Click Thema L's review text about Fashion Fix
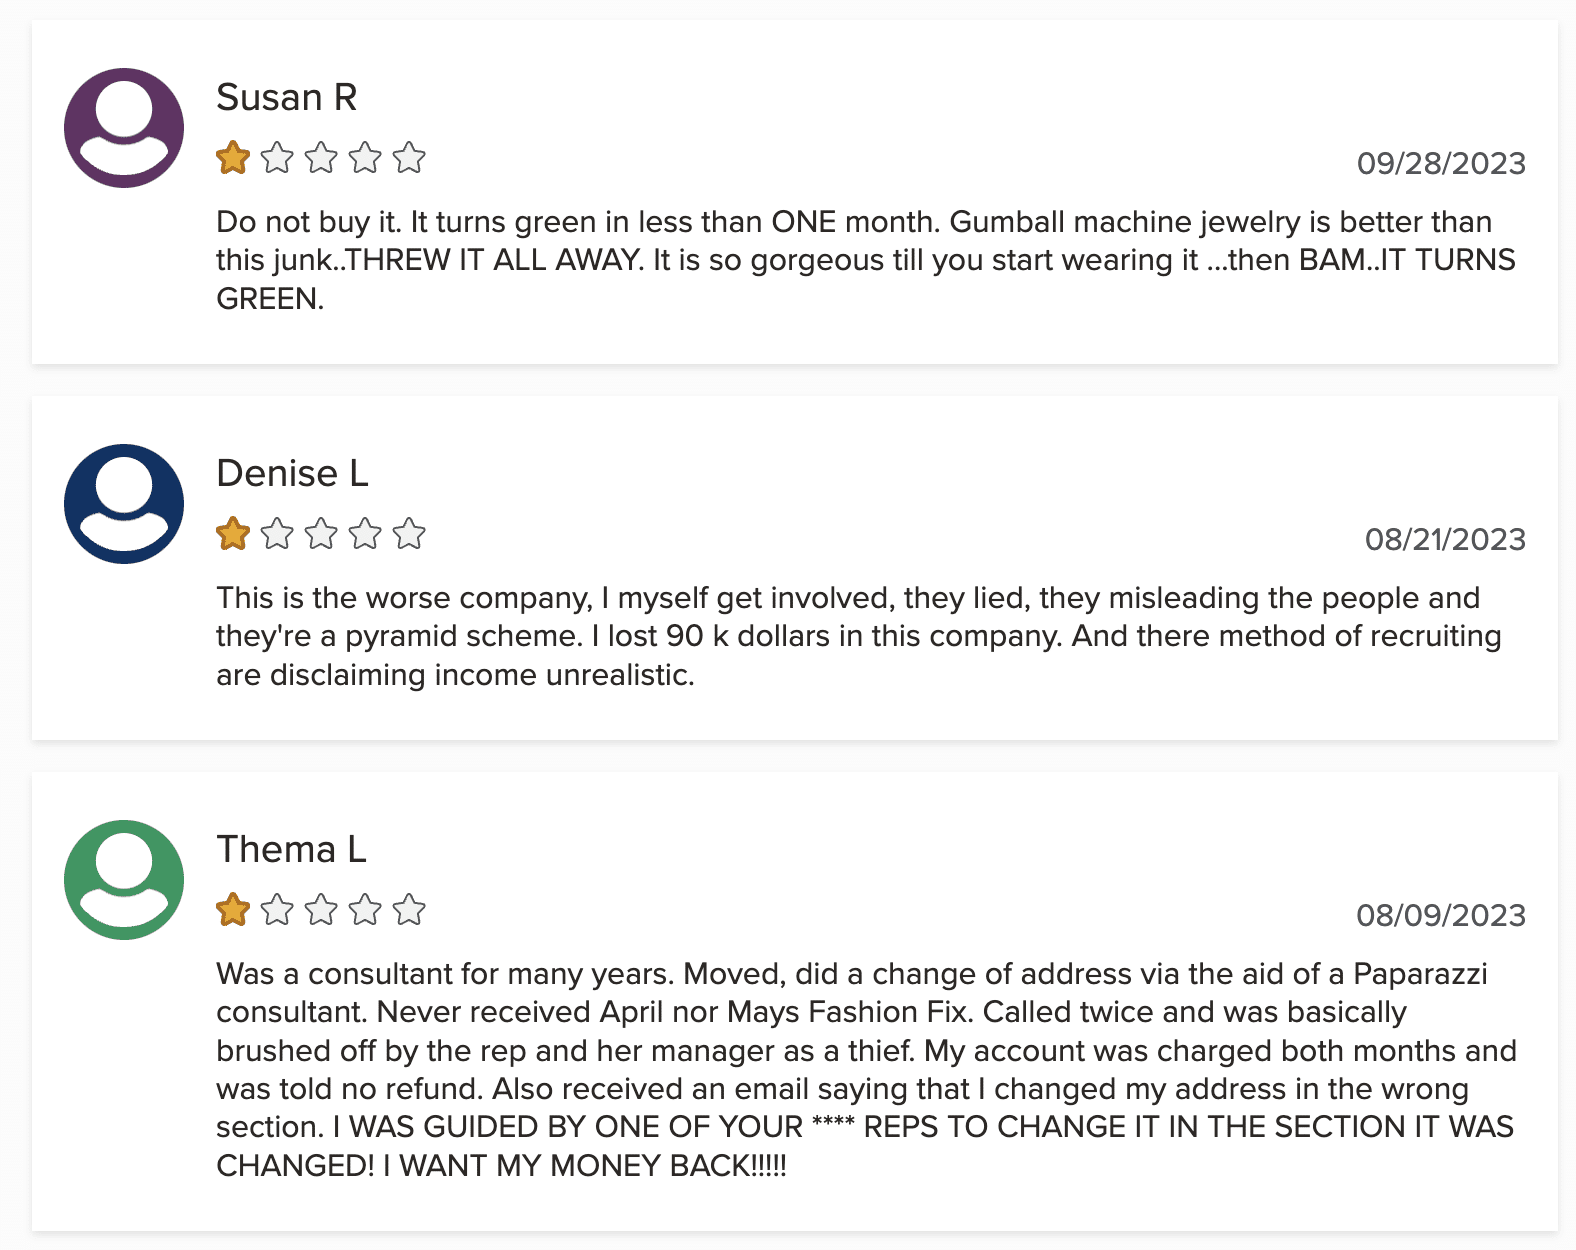Viewport: 1576px width, 1250px height. coord(866,1069)
